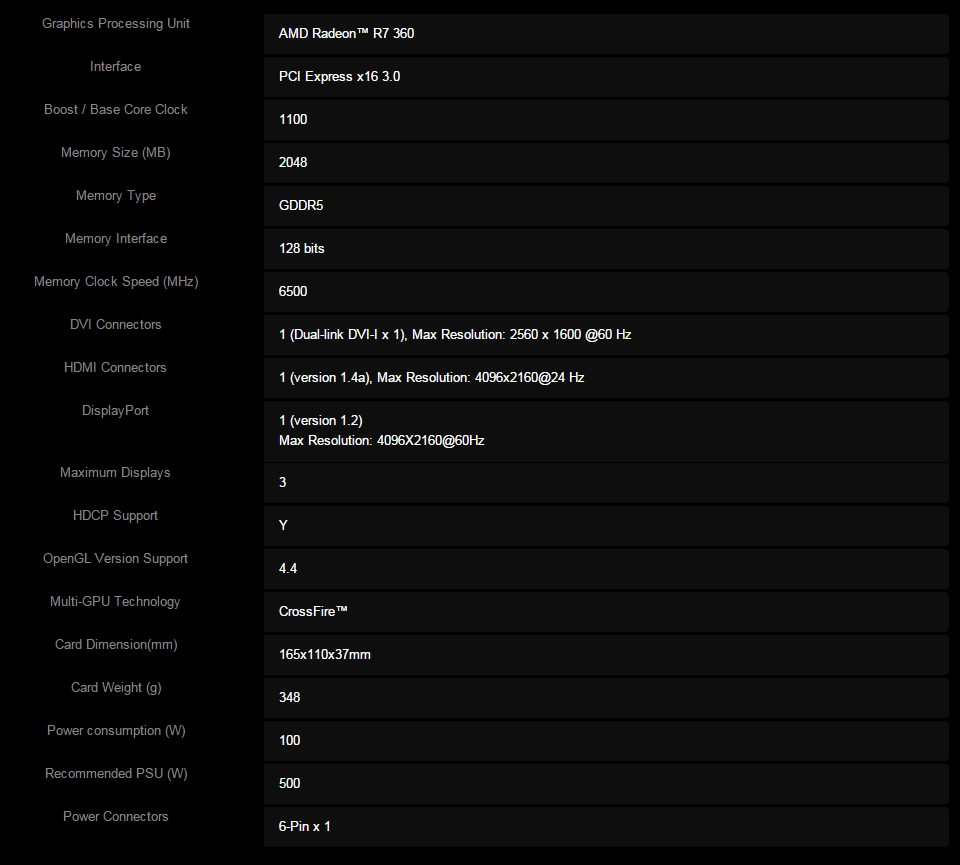Select the 128 bits memory interface value
This screenshot has height=865, width=960.
[302, 248]
